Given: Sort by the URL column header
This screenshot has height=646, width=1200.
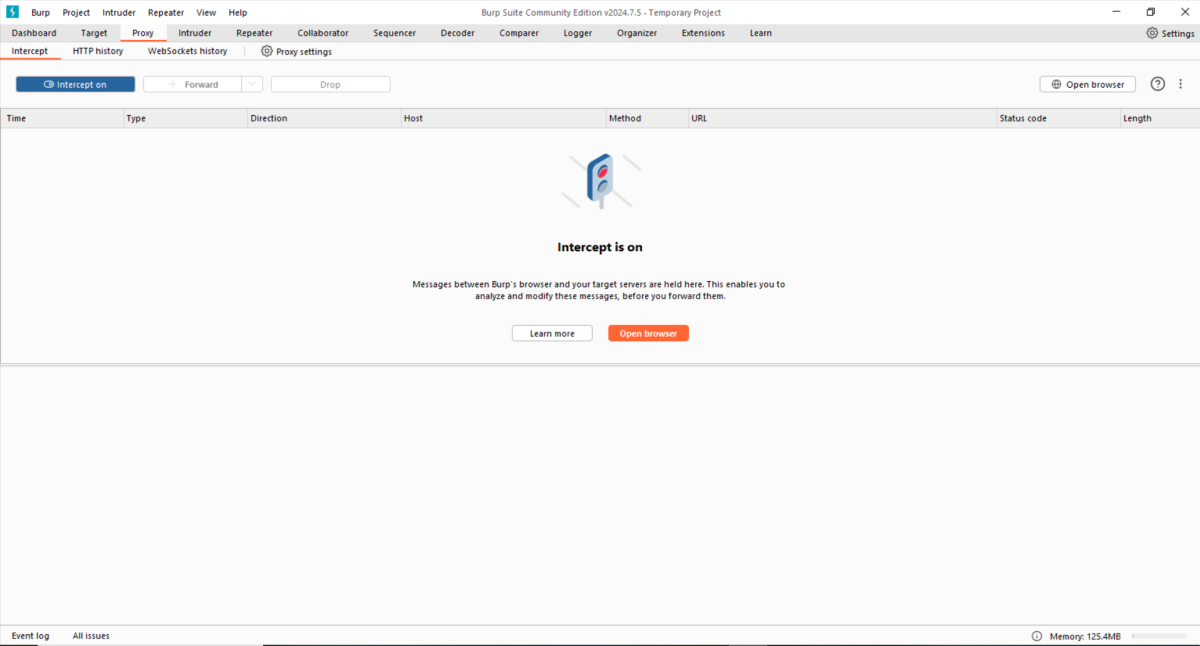Looking at the screenshot, I should [x=842, y=118].
